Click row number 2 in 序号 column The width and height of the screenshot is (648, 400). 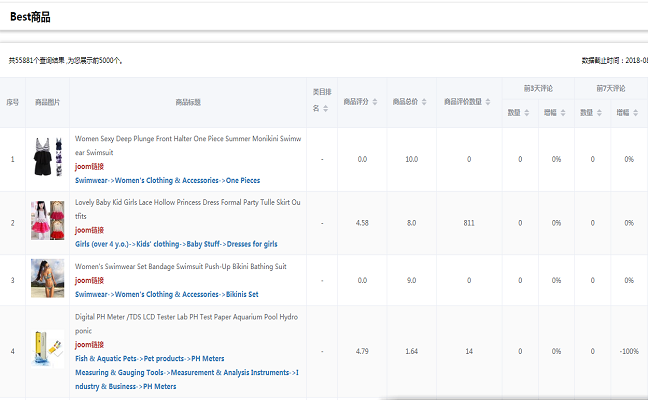[12, 223]
